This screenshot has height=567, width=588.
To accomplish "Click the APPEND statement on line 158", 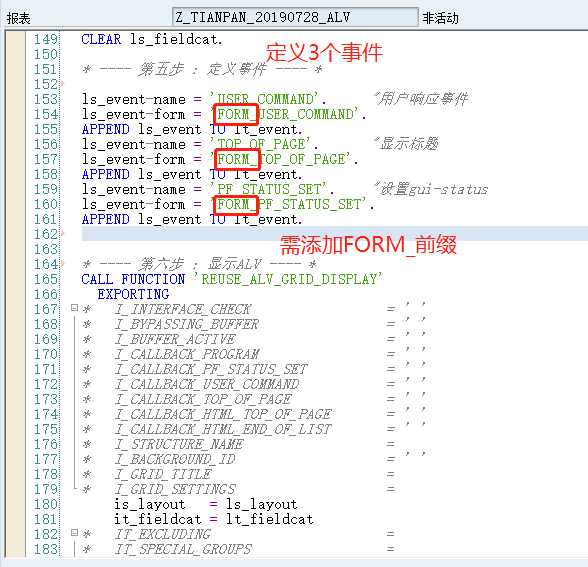I will tap(192, 174).
